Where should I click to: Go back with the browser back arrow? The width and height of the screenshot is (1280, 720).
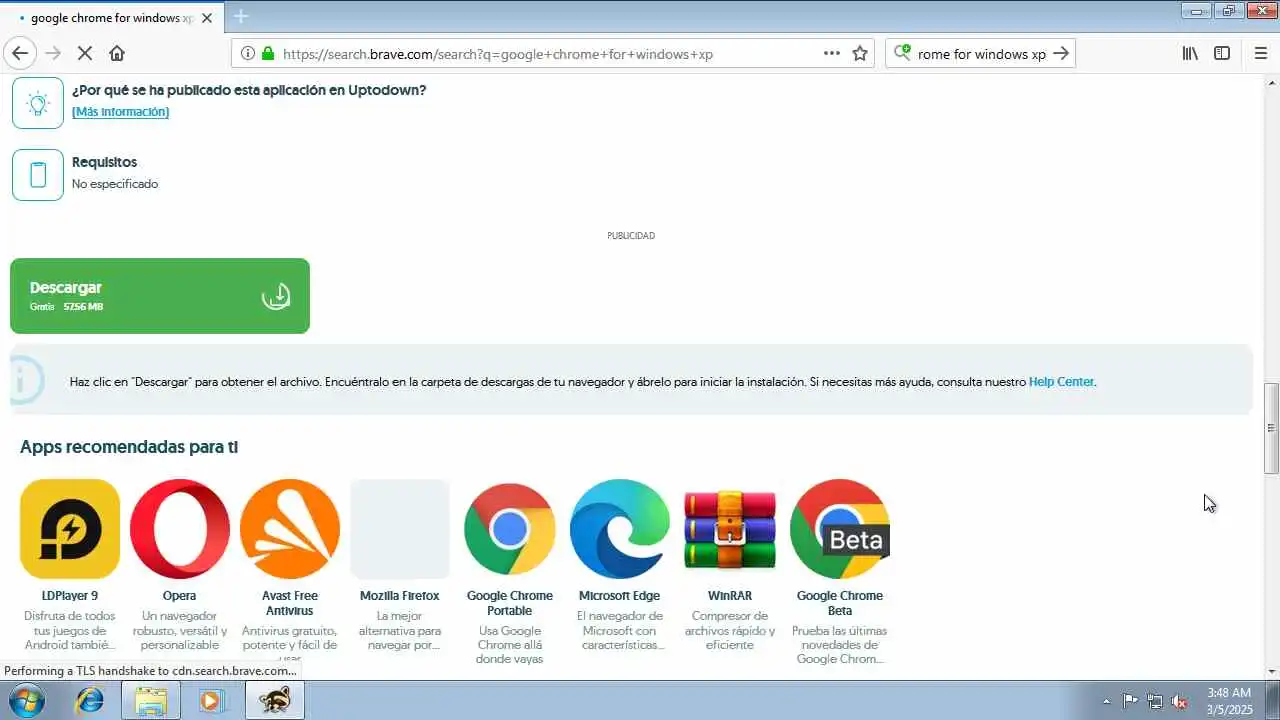click(x=20, y=53)
